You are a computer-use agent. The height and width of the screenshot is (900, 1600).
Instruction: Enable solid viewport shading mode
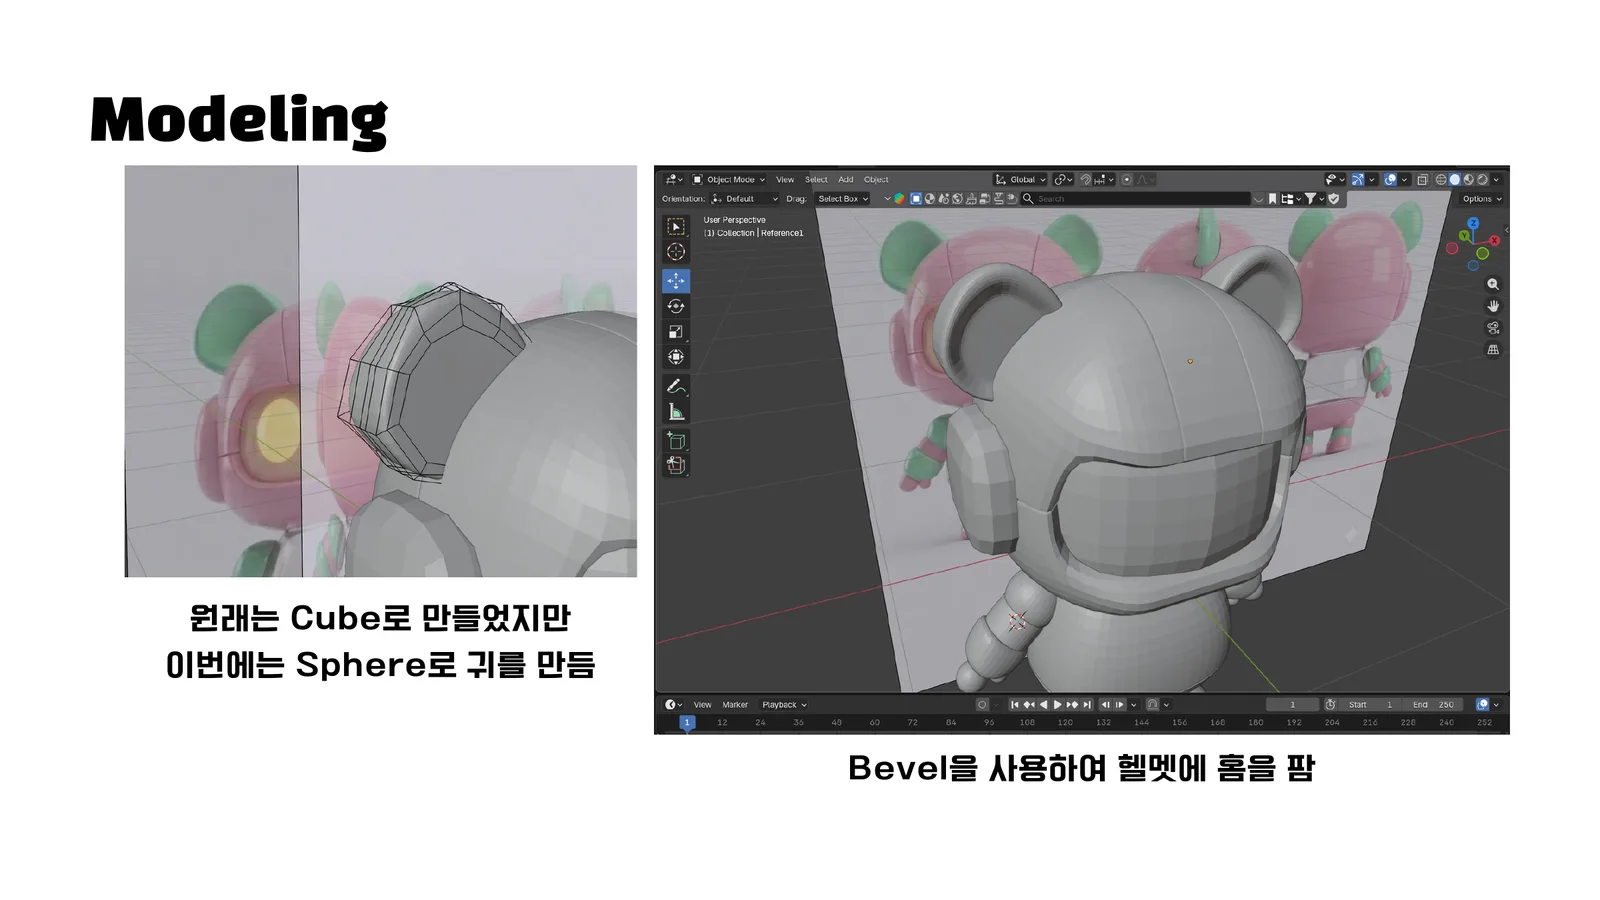1455,180
